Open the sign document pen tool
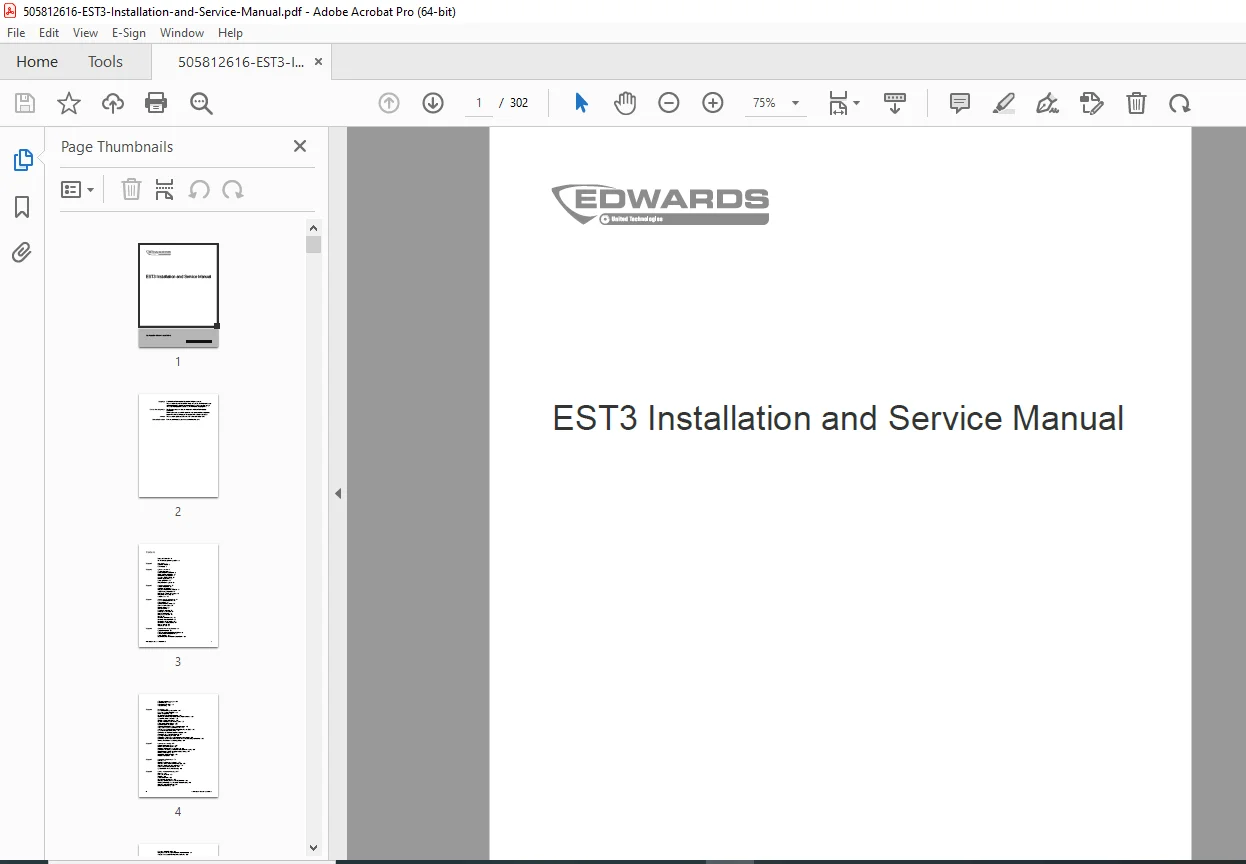This screenshot has height=864, width=1246. click(1047, 103)
